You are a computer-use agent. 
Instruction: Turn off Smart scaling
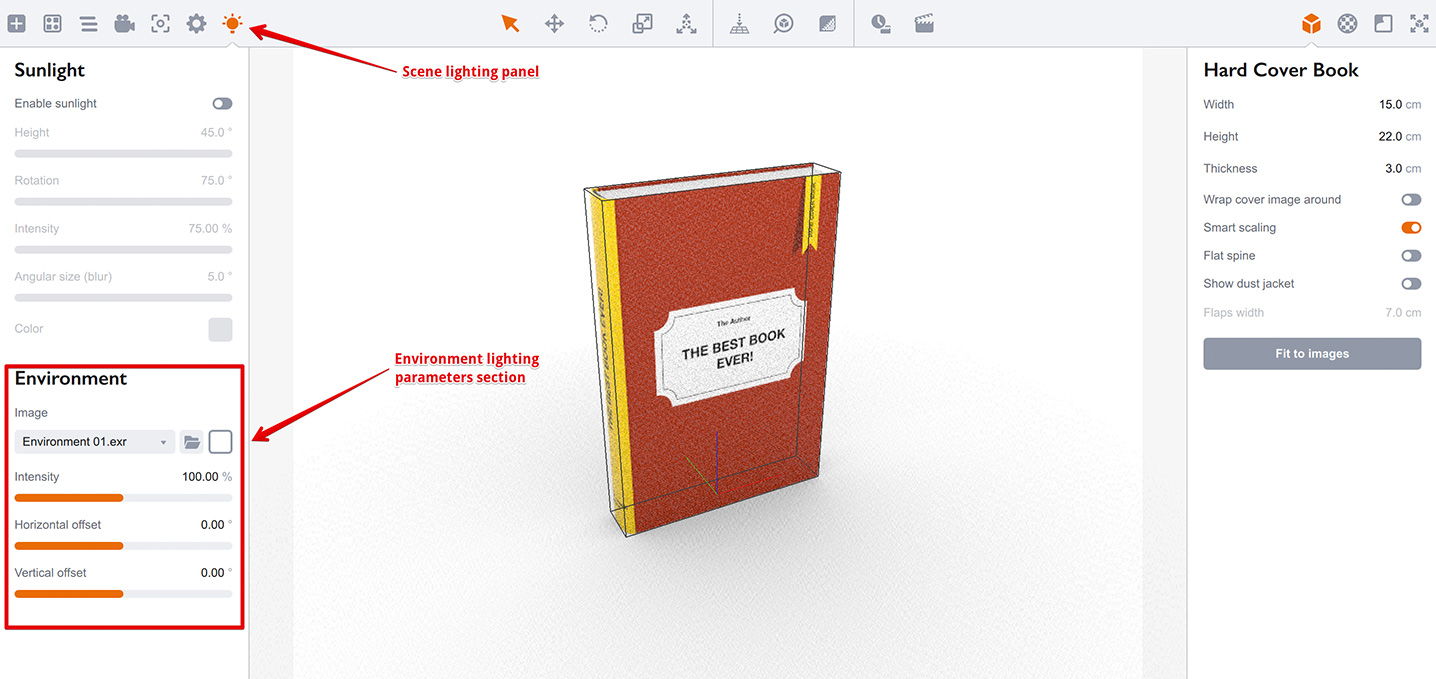tap(1411, 228)
